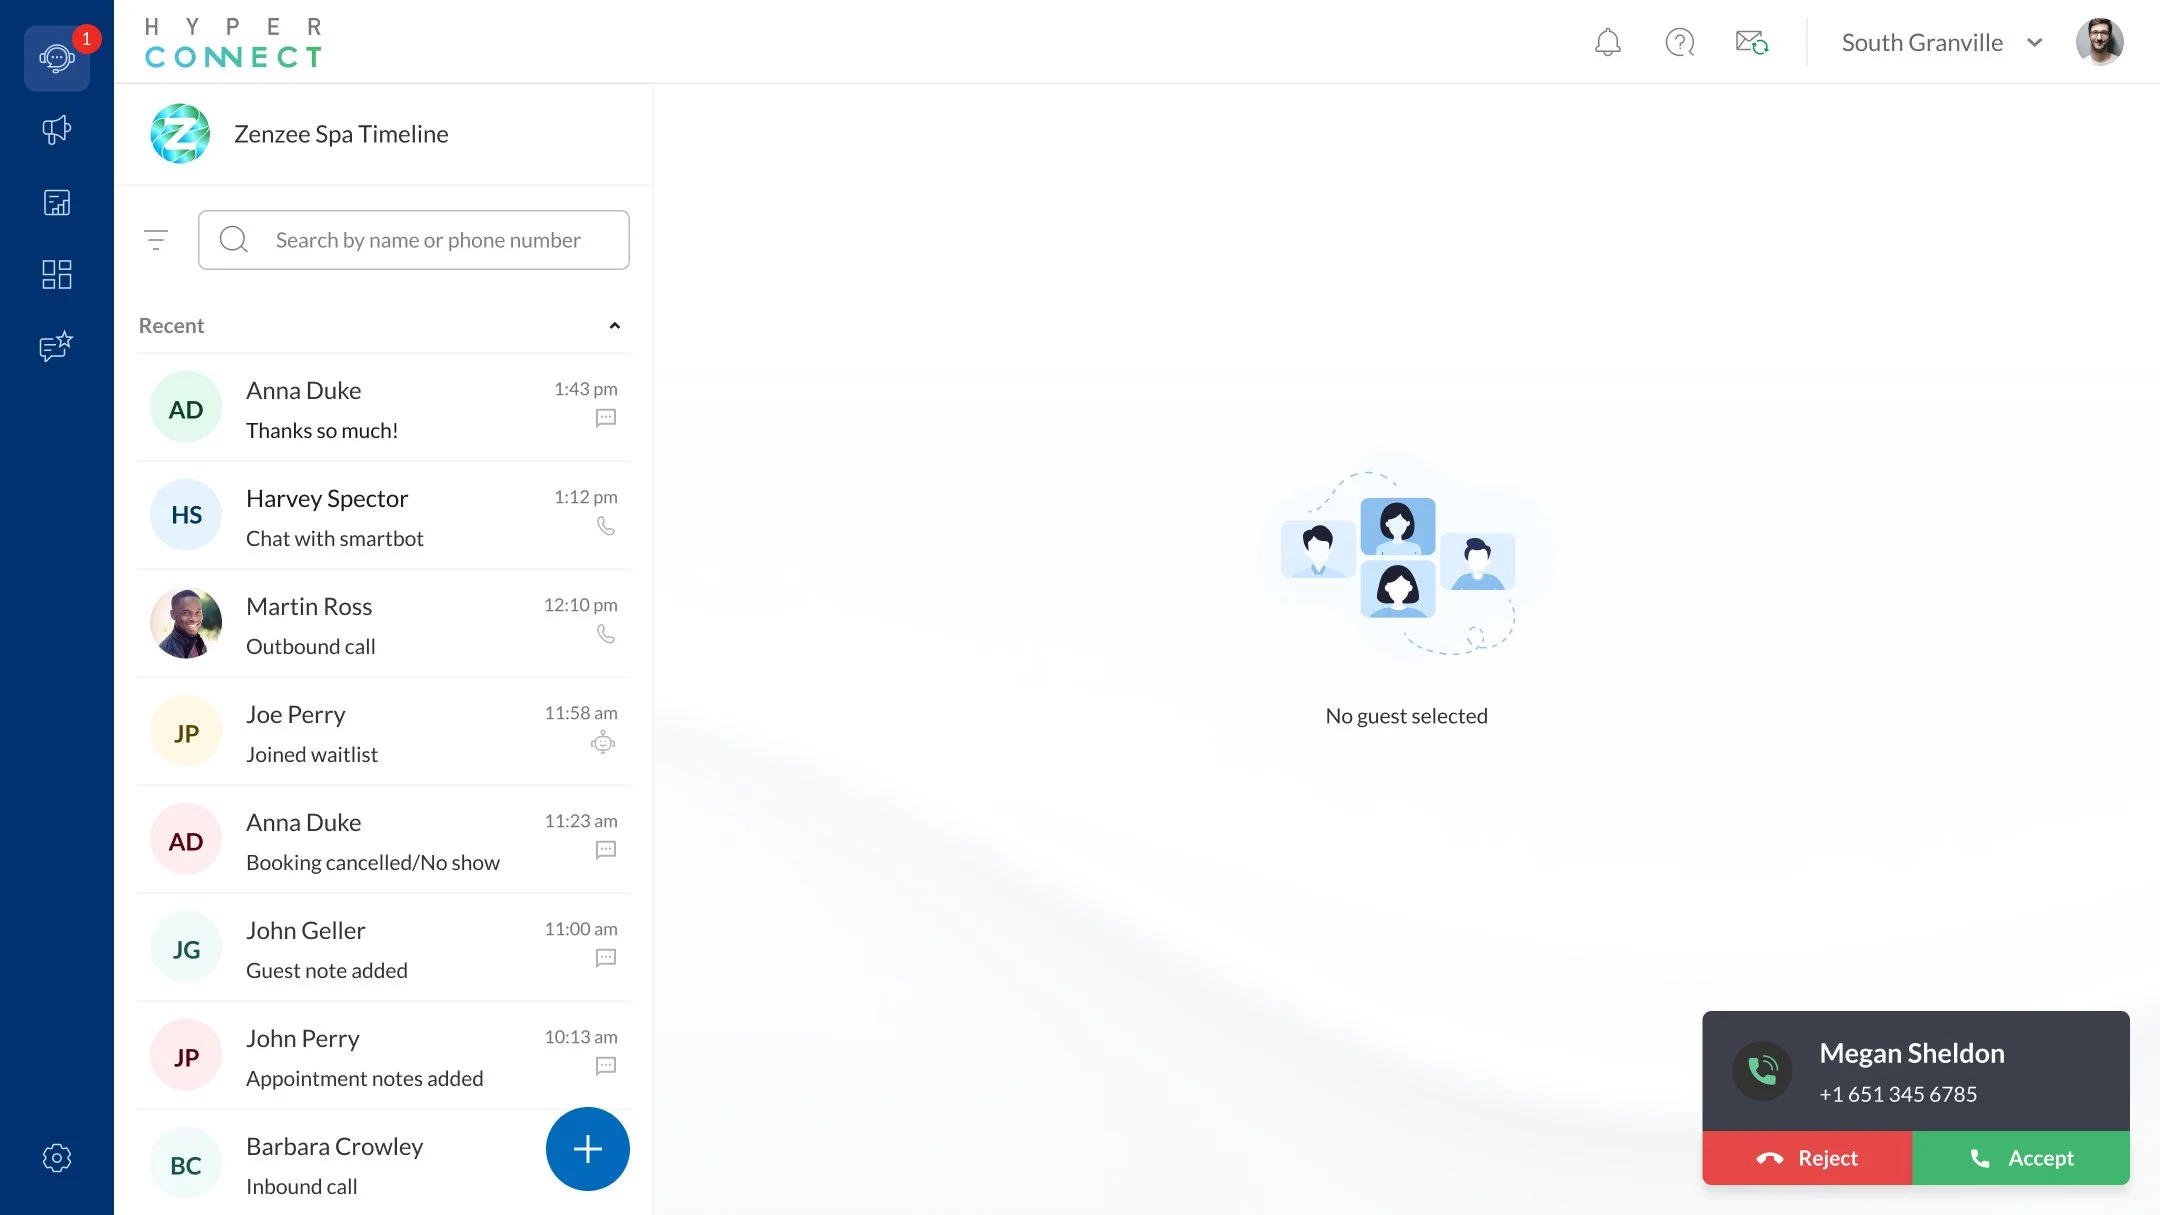Accept the incoming call from Megan Sheldon

coord(2021,1158)
